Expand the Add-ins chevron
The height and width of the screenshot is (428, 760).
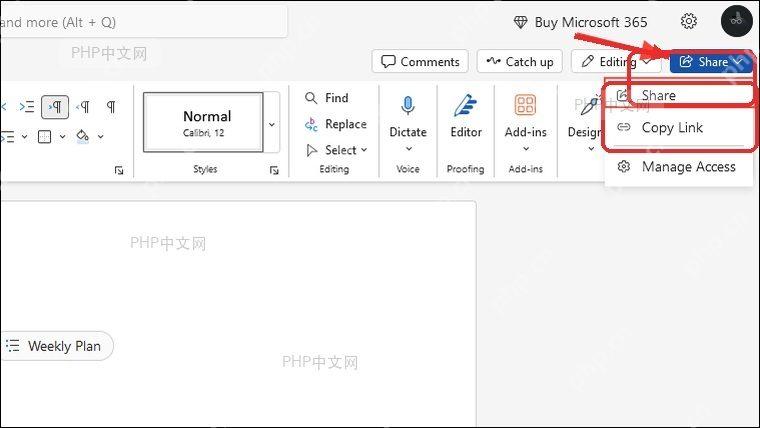[526, 149]
